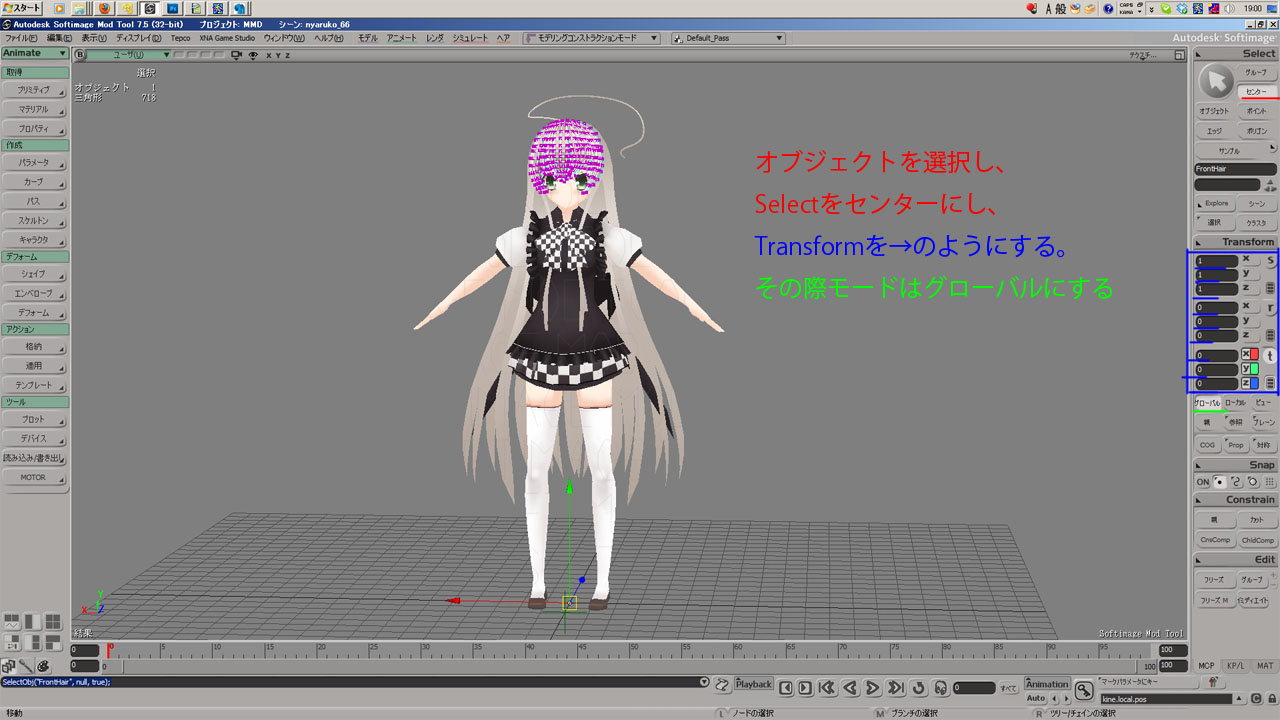This screenshot has width=1280, height=720.
Task: Click the エンベロープ button
Action: 34,294
